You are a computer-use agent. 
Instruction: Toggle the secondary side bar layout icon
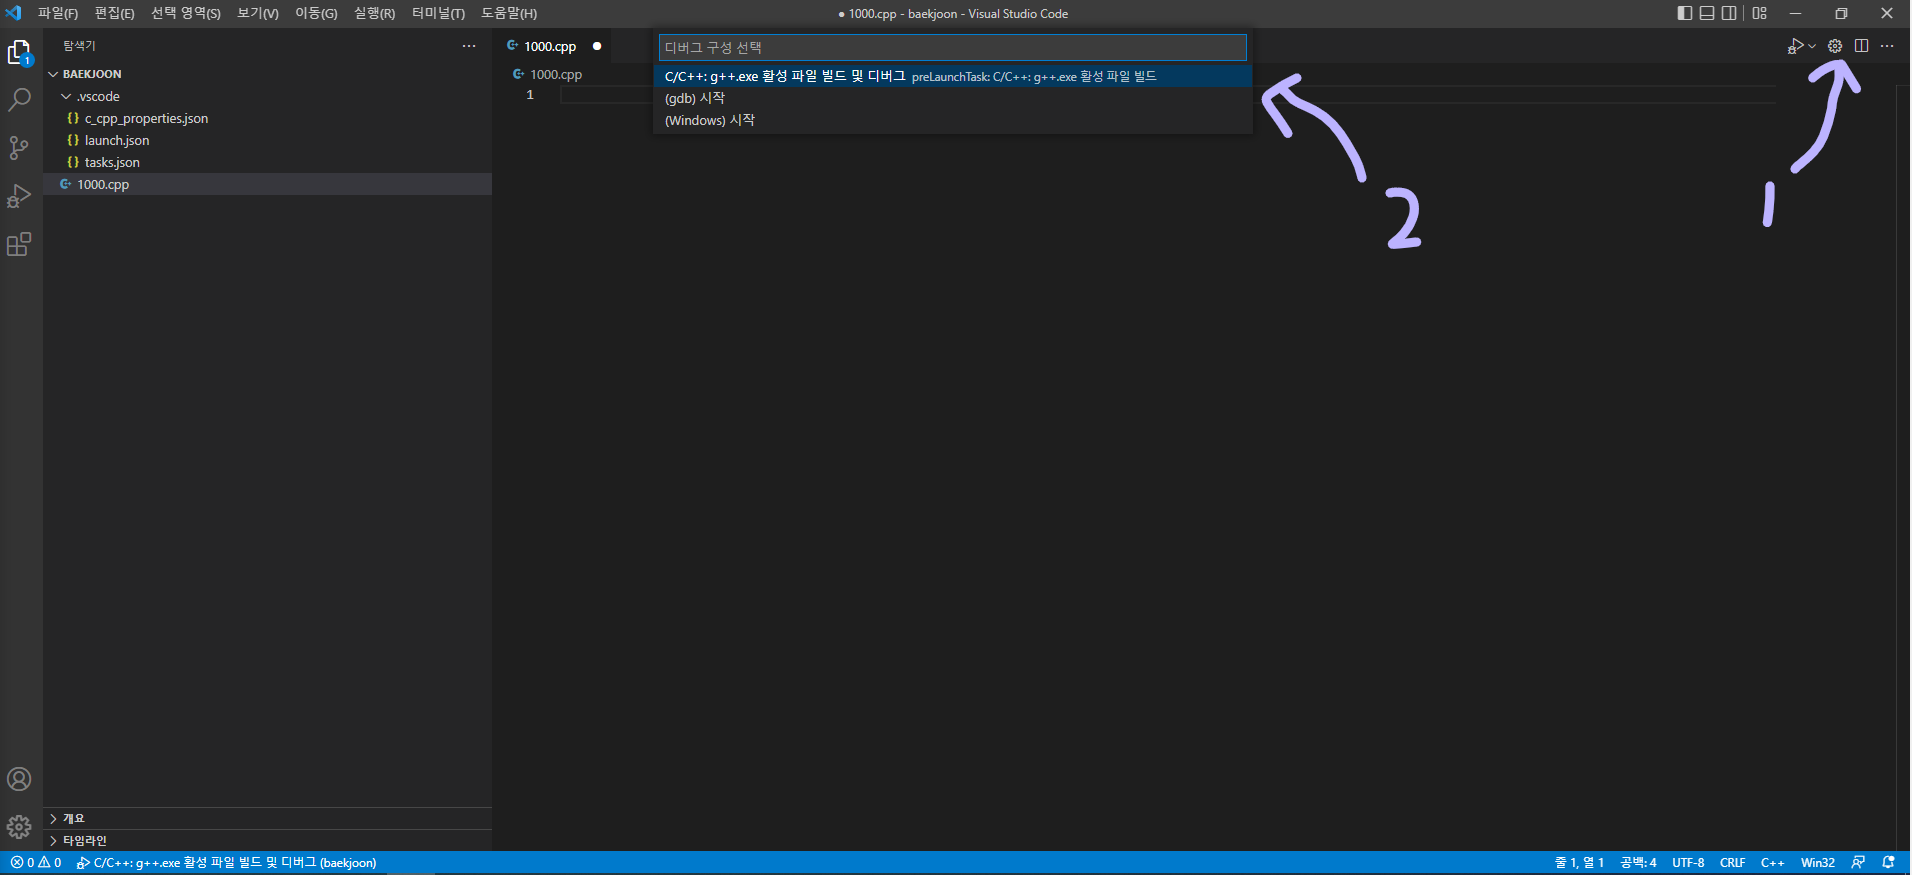tap(1729, 13)
